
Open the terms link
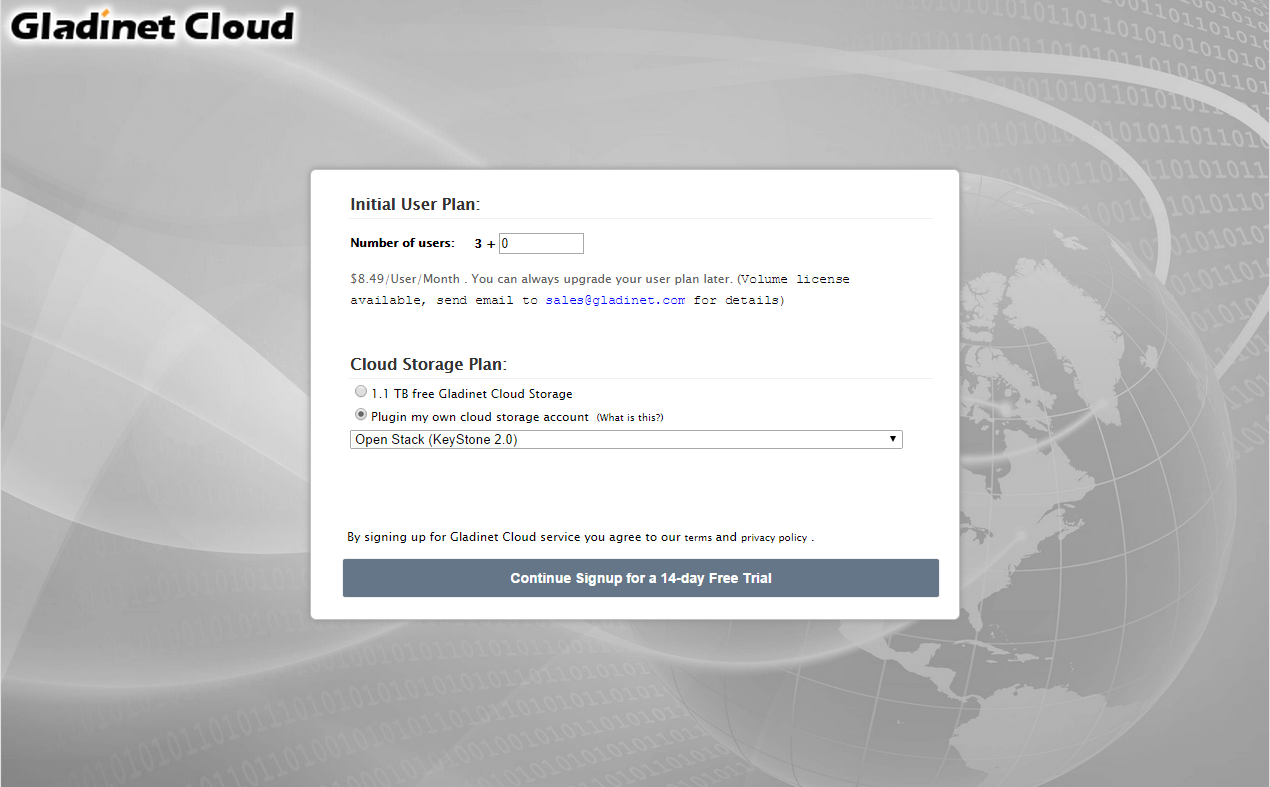pos(698,538)
